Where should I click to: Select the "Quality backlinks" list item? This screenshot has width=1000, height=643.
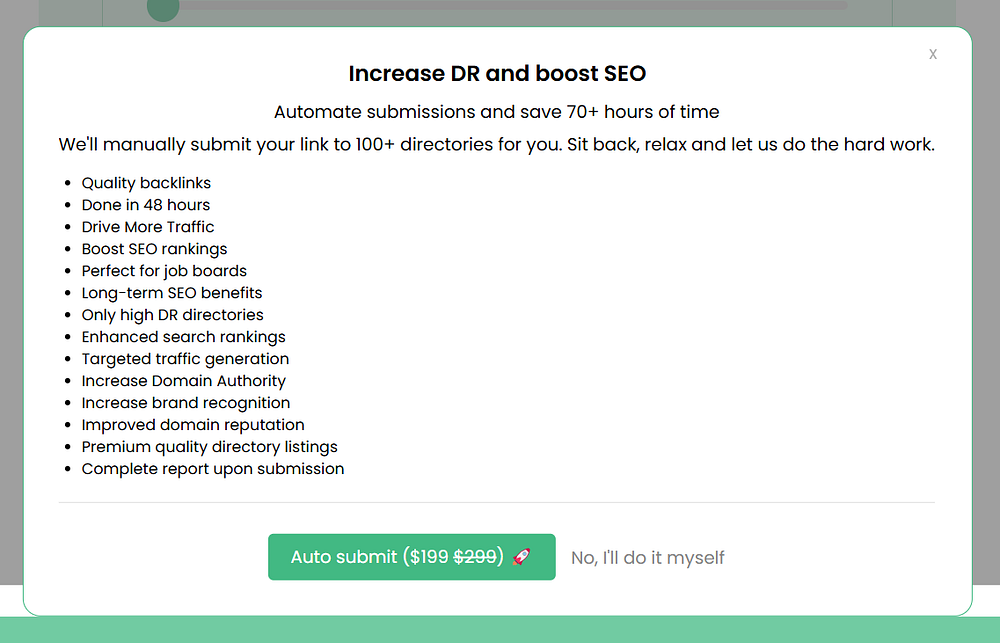pyautogui.click(x=146, y=183)
